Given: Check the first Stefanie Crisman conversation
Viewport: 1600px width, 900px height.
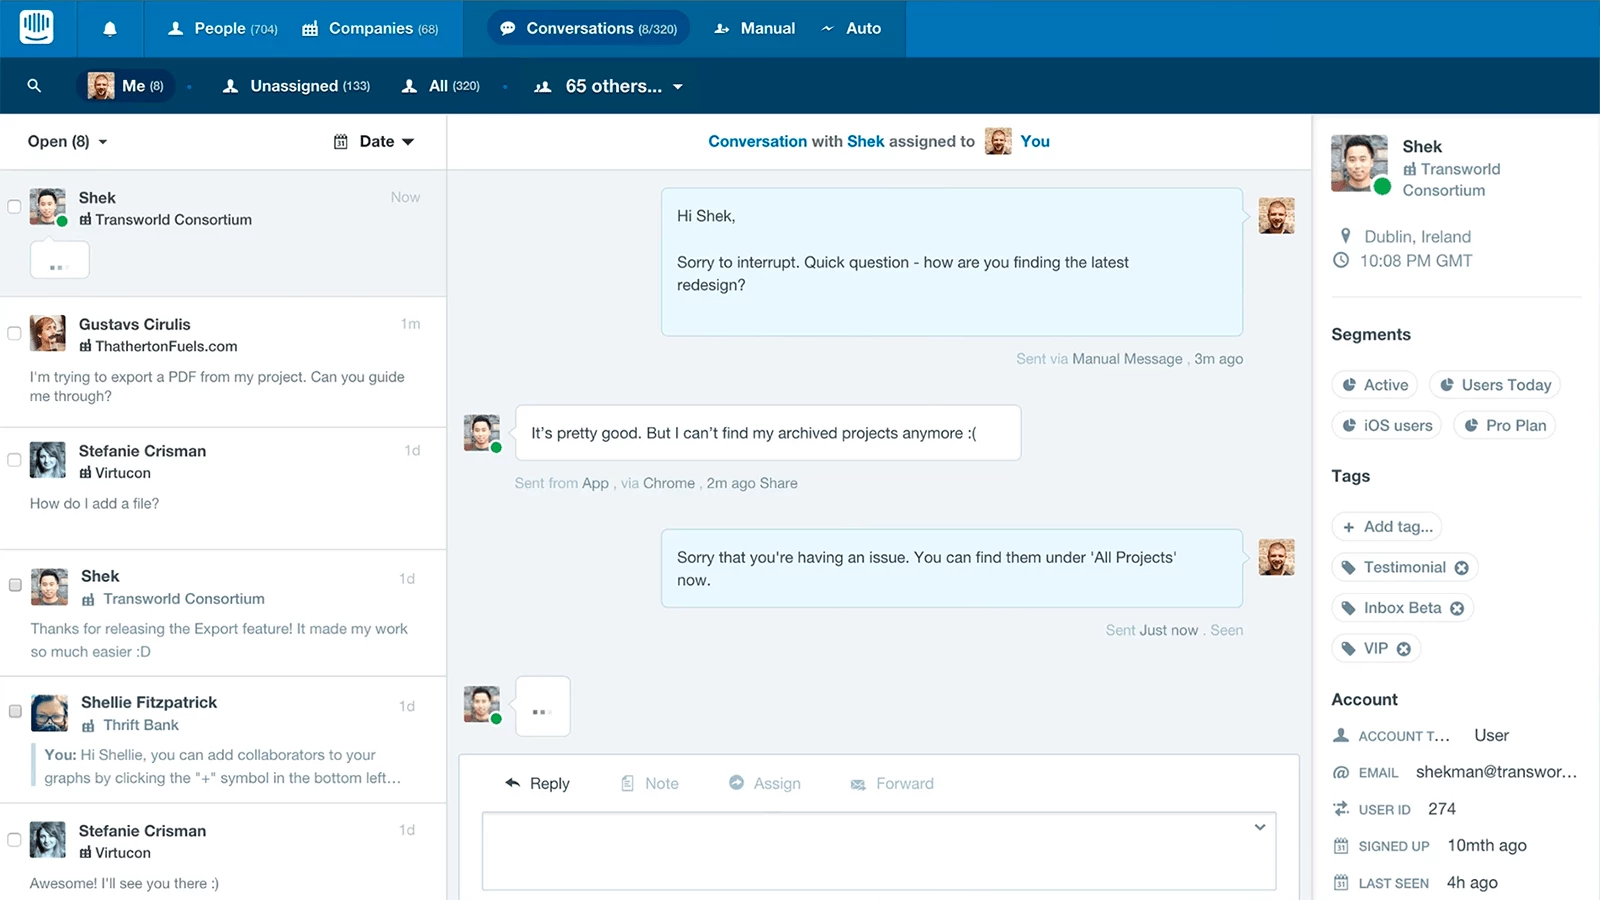Looking at the screenshot, I should pos(14,460).
